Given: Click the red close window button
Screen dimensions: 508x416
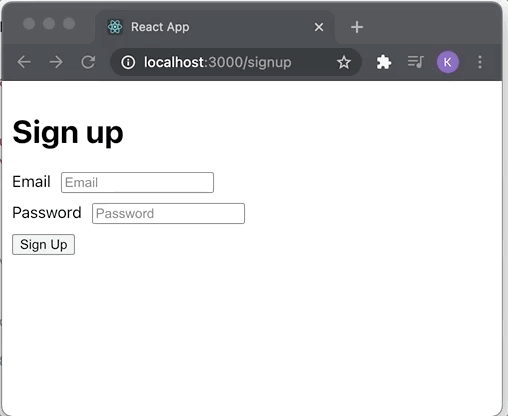Looking at the screenshot, I should pos(29,24).
